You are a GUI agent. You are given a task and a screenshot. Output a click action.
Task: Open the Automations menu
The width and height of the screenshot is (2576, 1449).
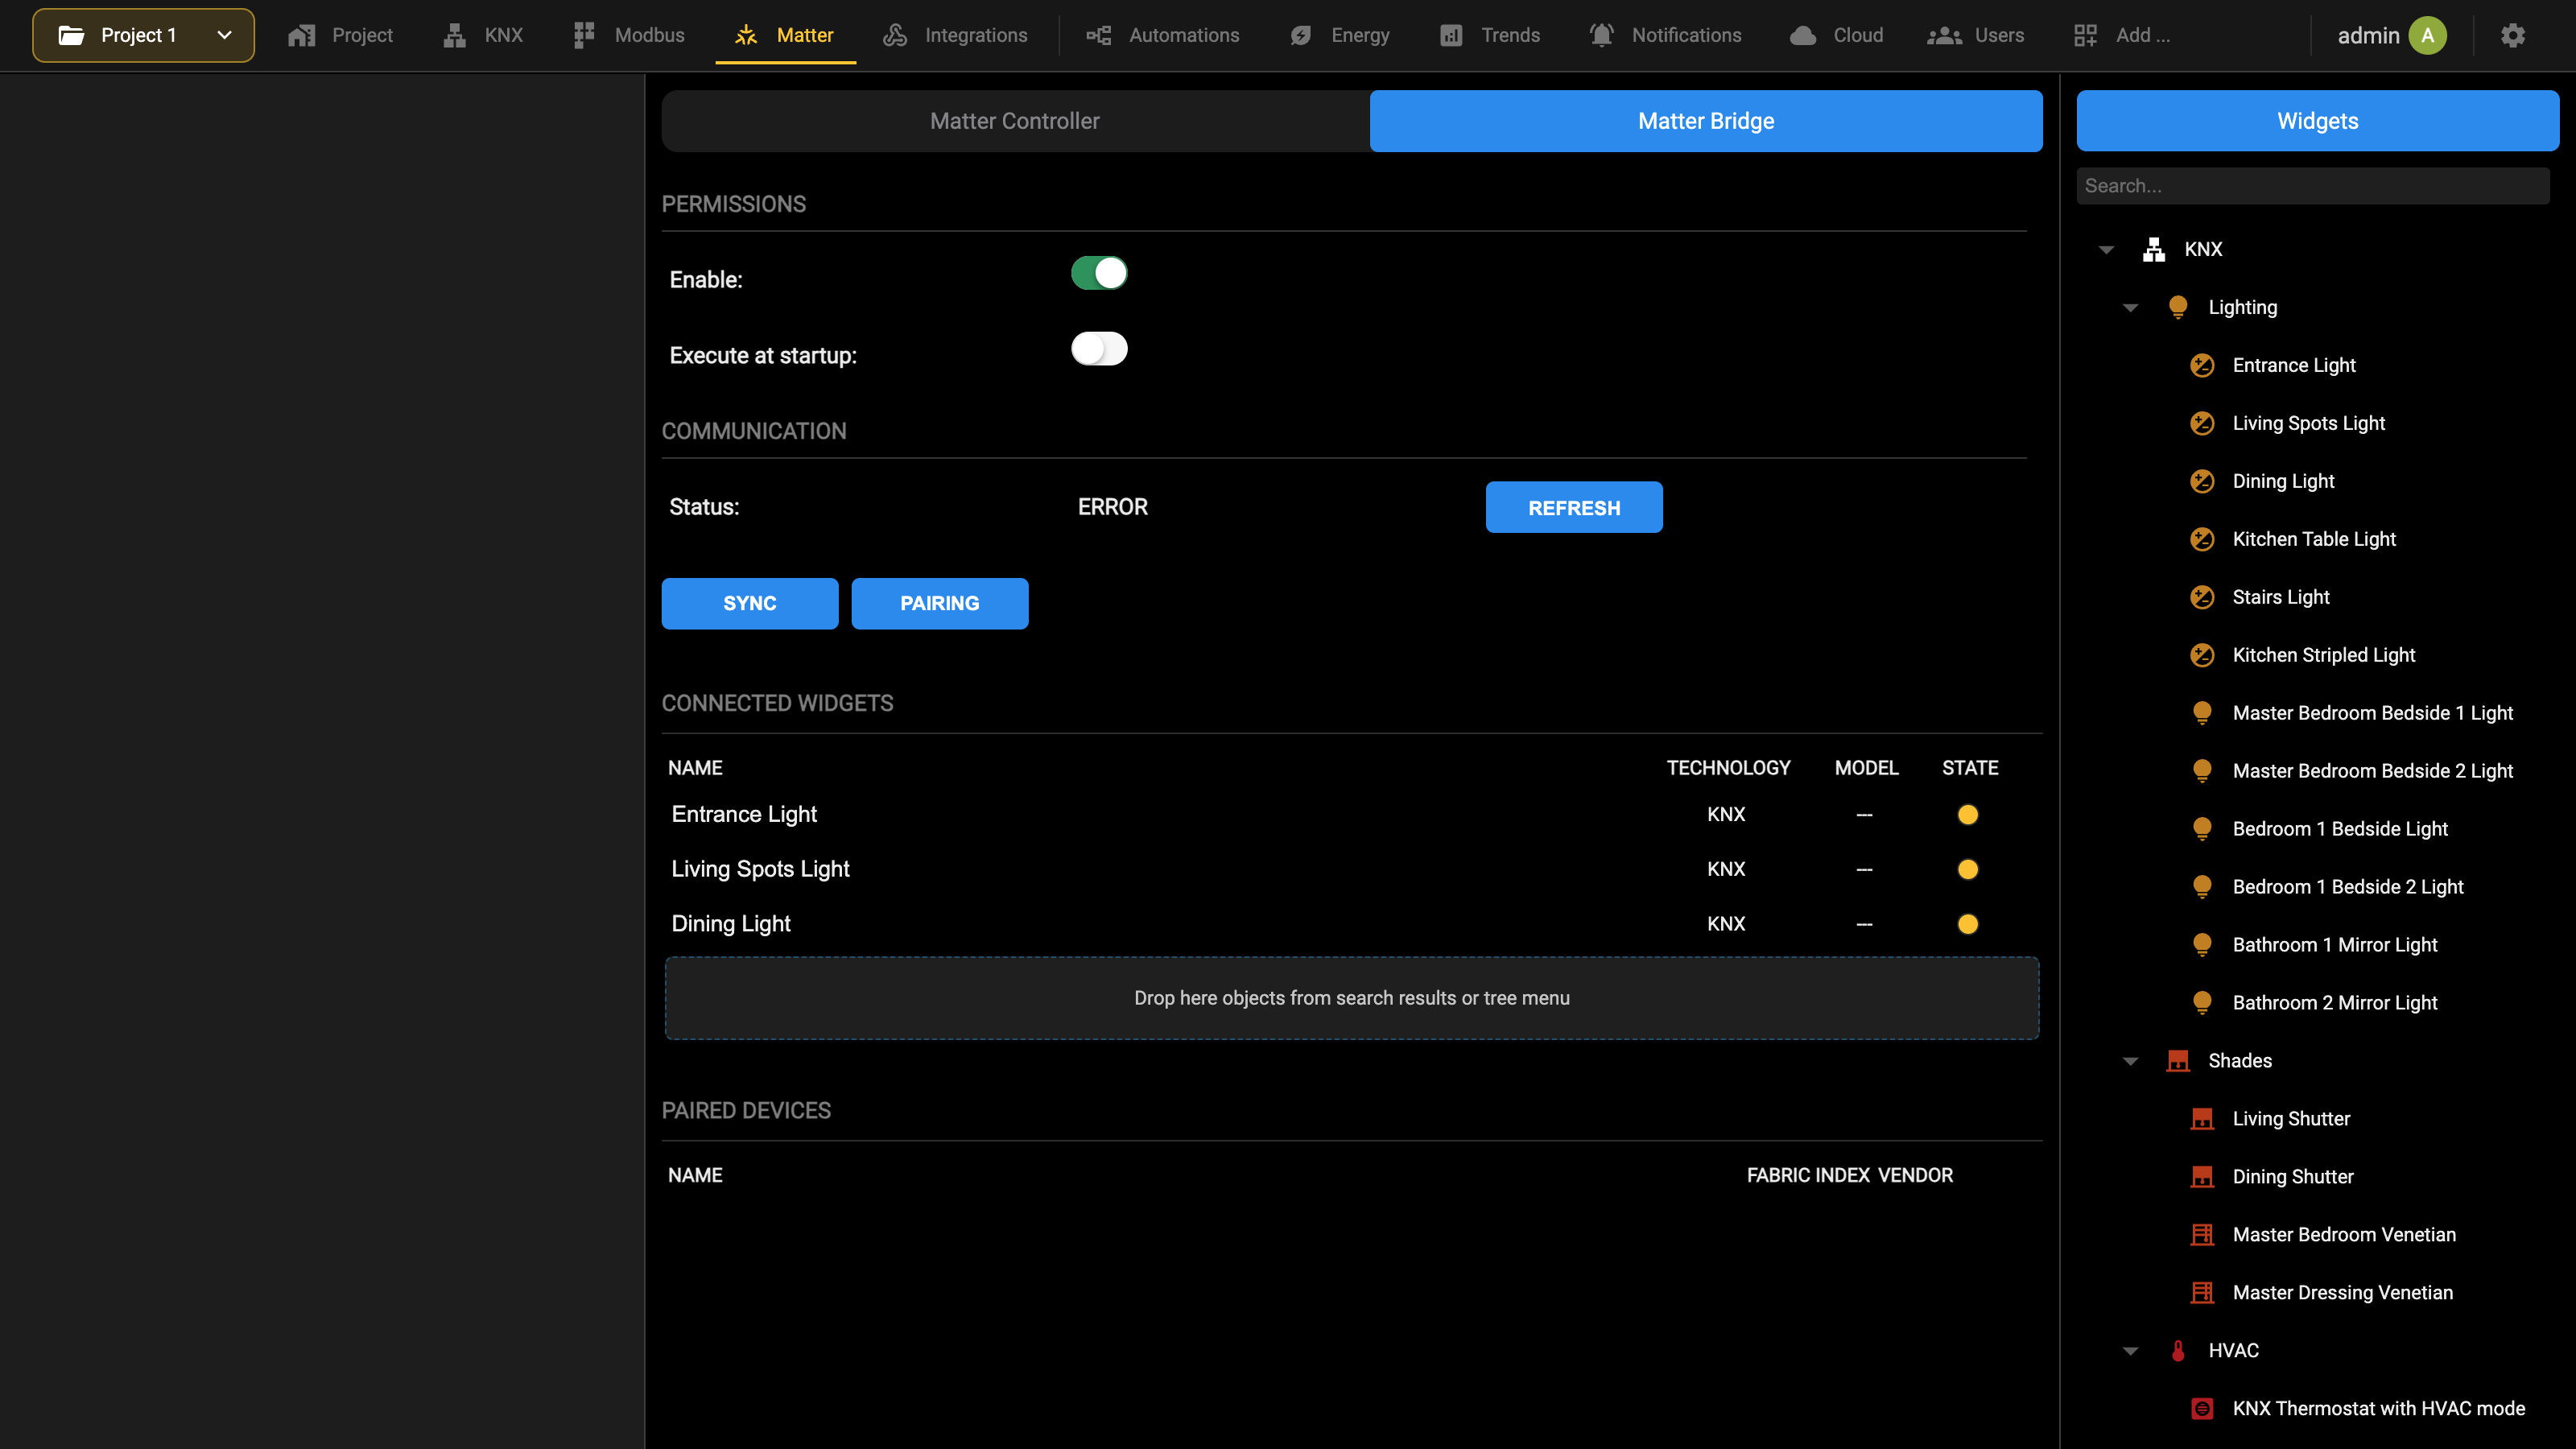tap(1162, 35)
